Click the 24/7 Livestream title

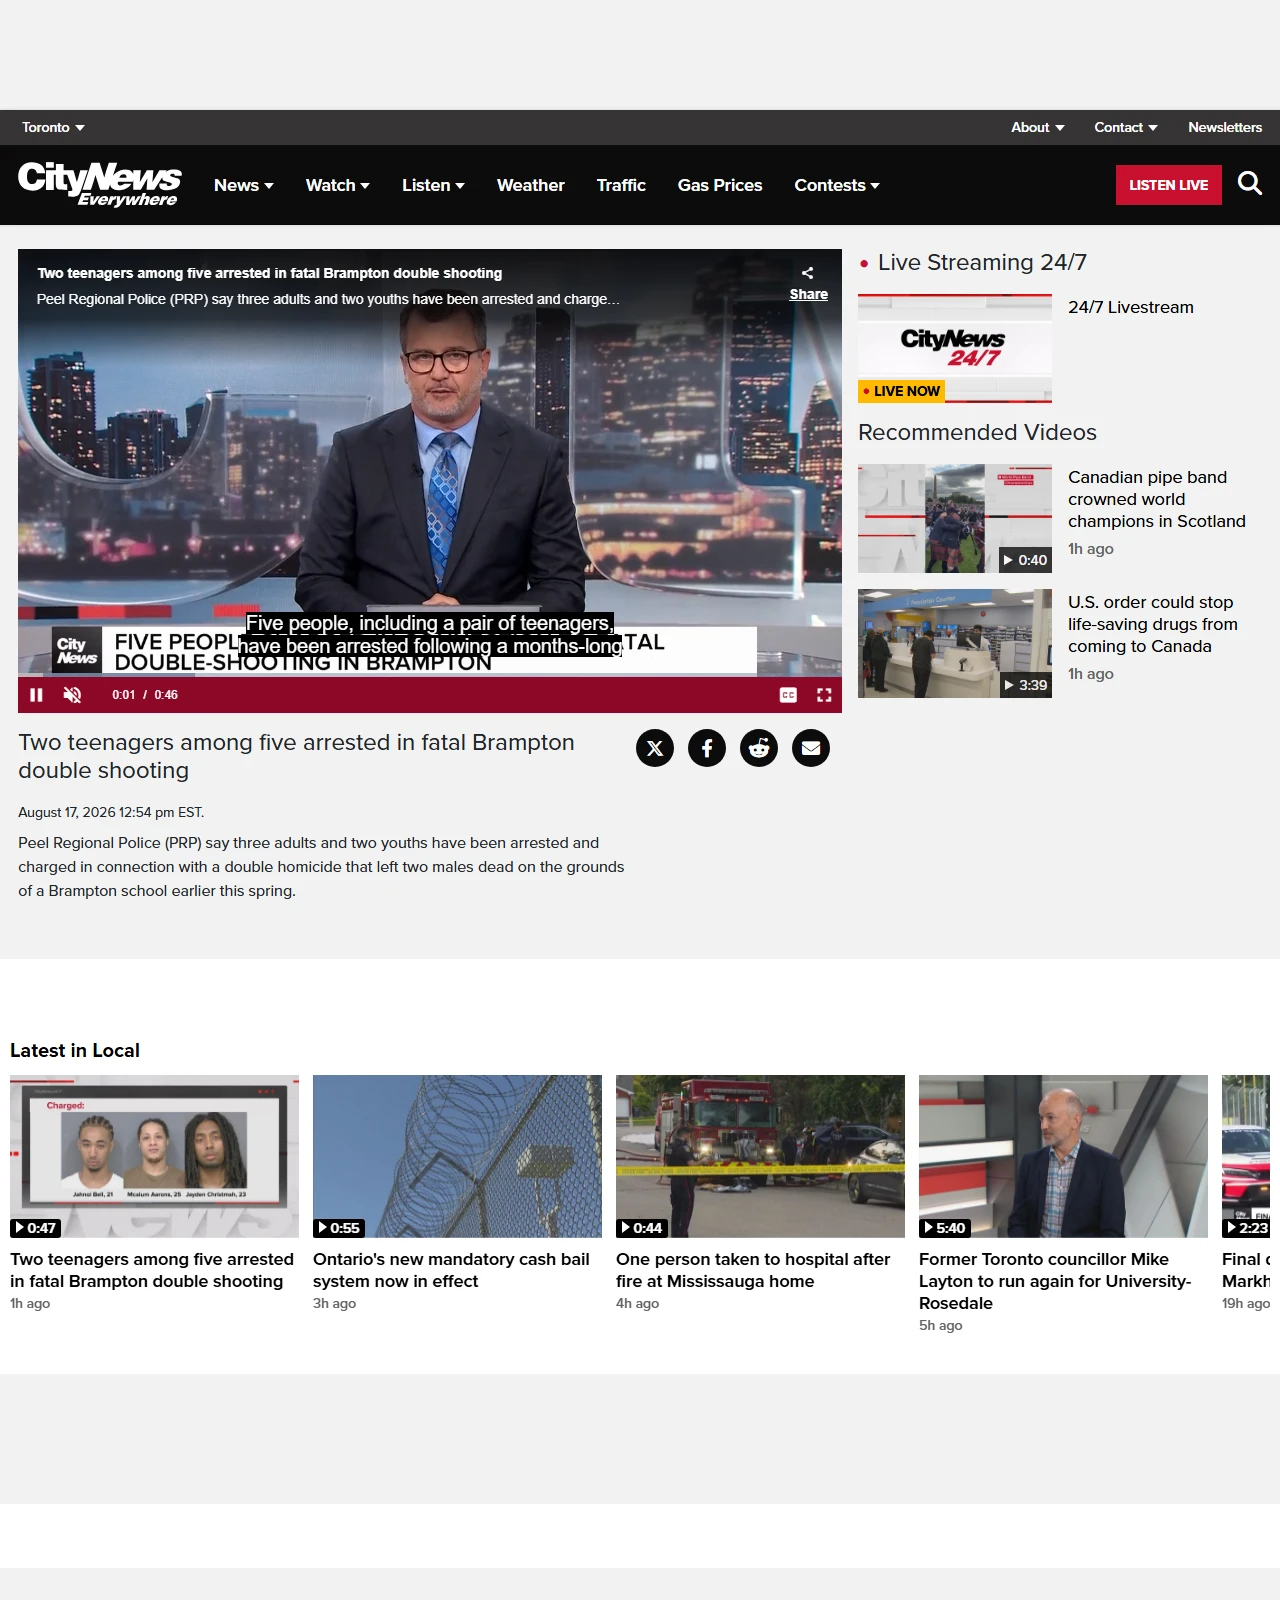point(1130,307)
